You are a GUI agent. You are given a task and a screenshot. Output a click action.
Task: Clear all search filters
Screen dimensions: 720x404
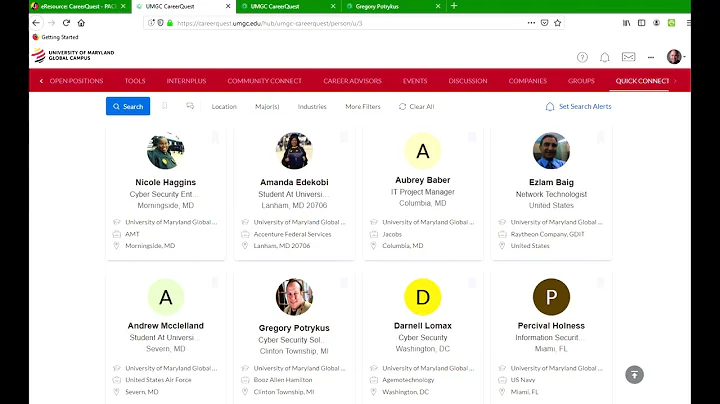tap(416, 107)
